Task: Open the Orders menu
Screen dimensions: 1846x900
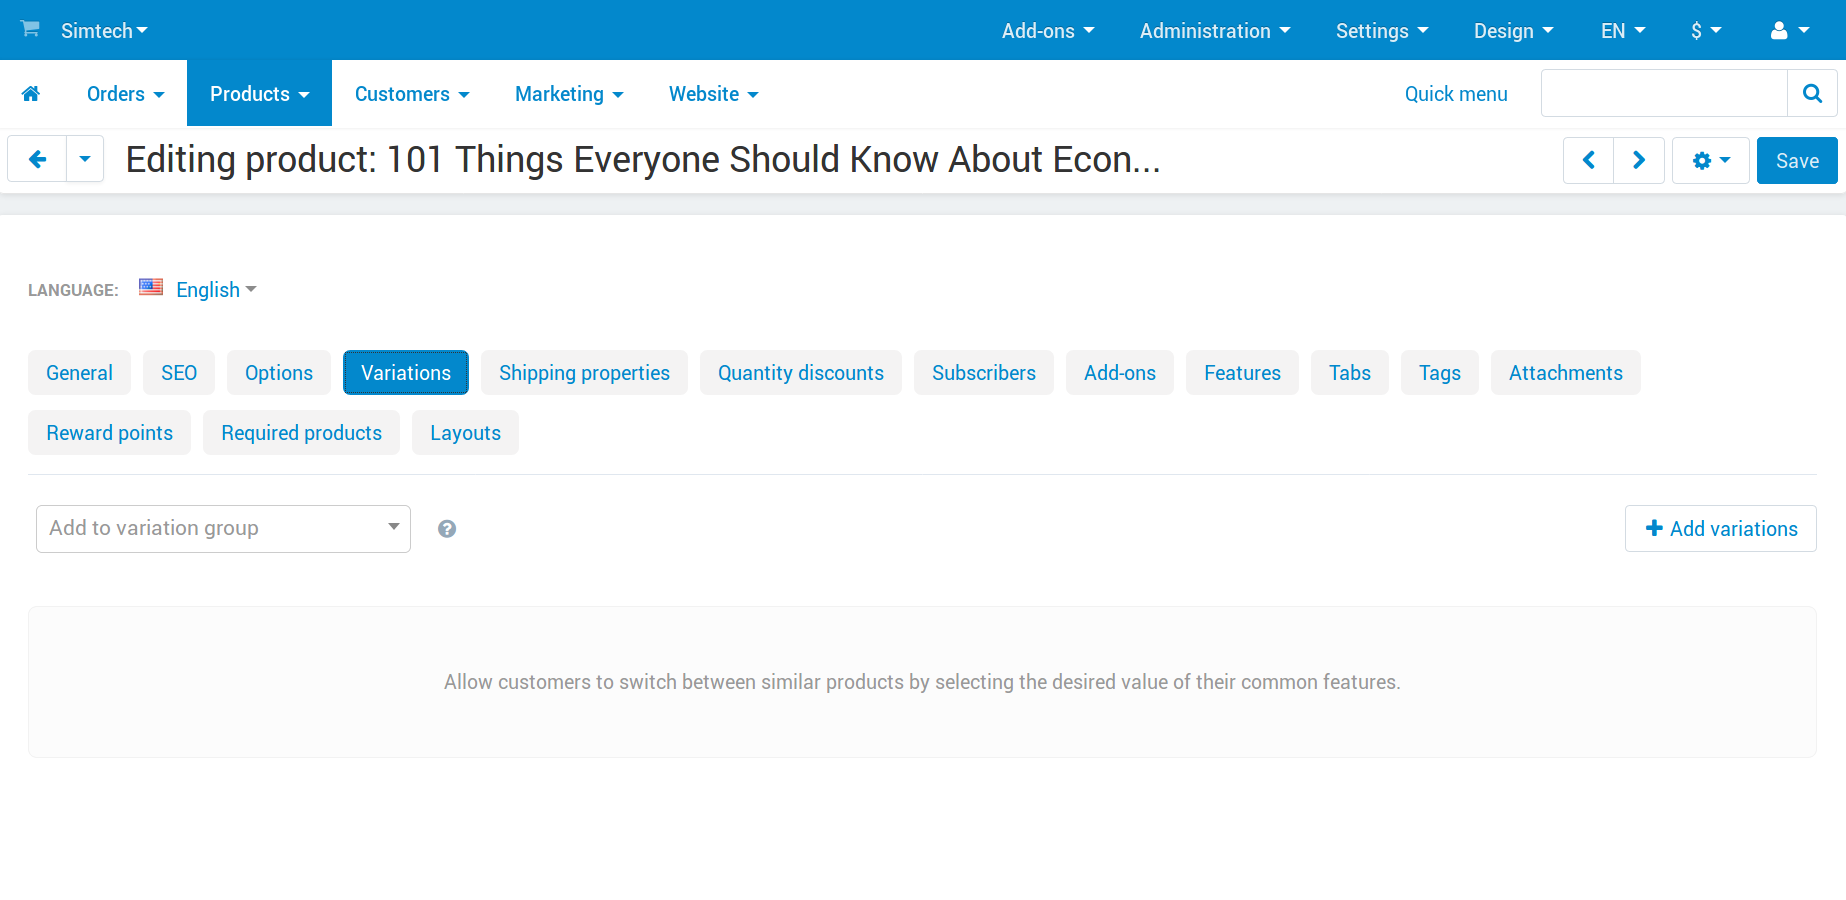Action: point(125,94)
